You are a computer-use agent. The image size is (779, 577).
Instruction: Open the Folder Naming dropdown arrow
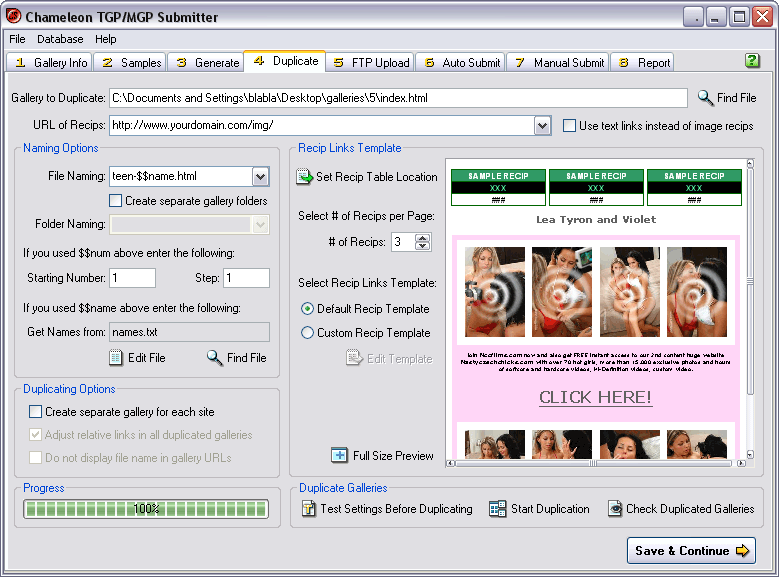tap(260, 225)
